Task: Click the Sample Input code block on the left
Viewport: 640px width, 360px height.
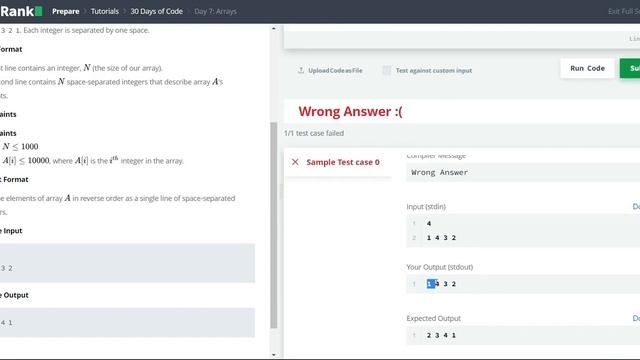Action: click(127, 263)
